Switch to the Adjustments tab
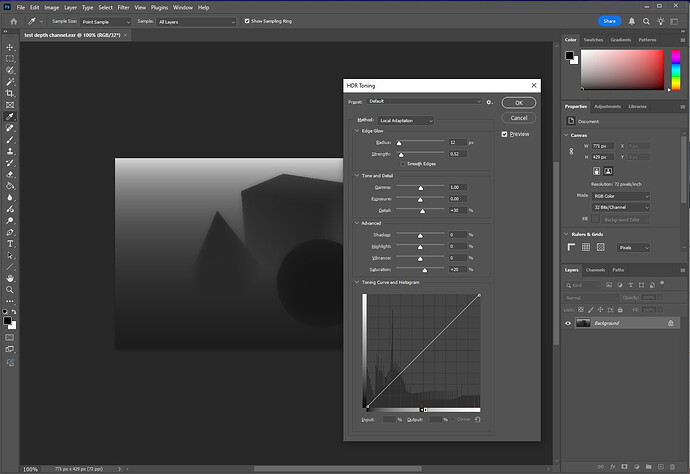 (x=607, y=107)
